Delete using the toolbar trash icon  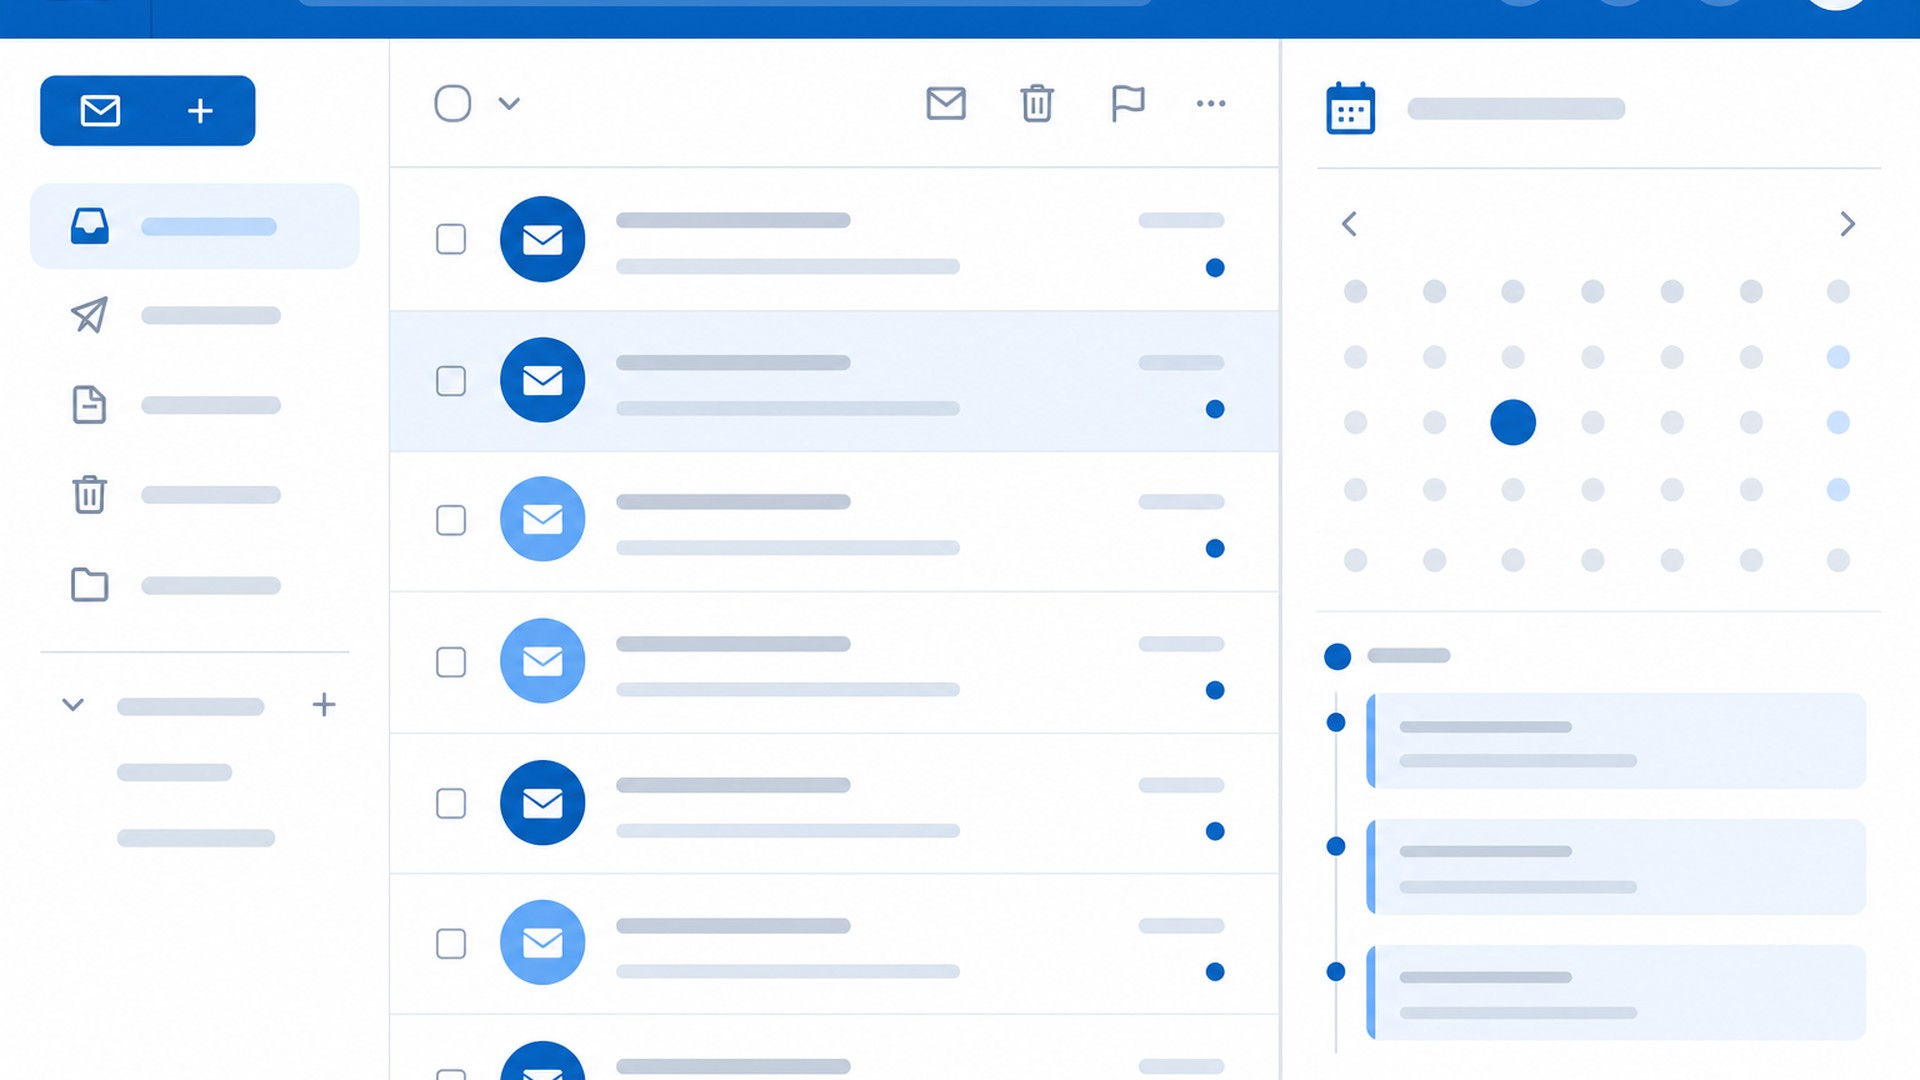(x=1037, y=103)
